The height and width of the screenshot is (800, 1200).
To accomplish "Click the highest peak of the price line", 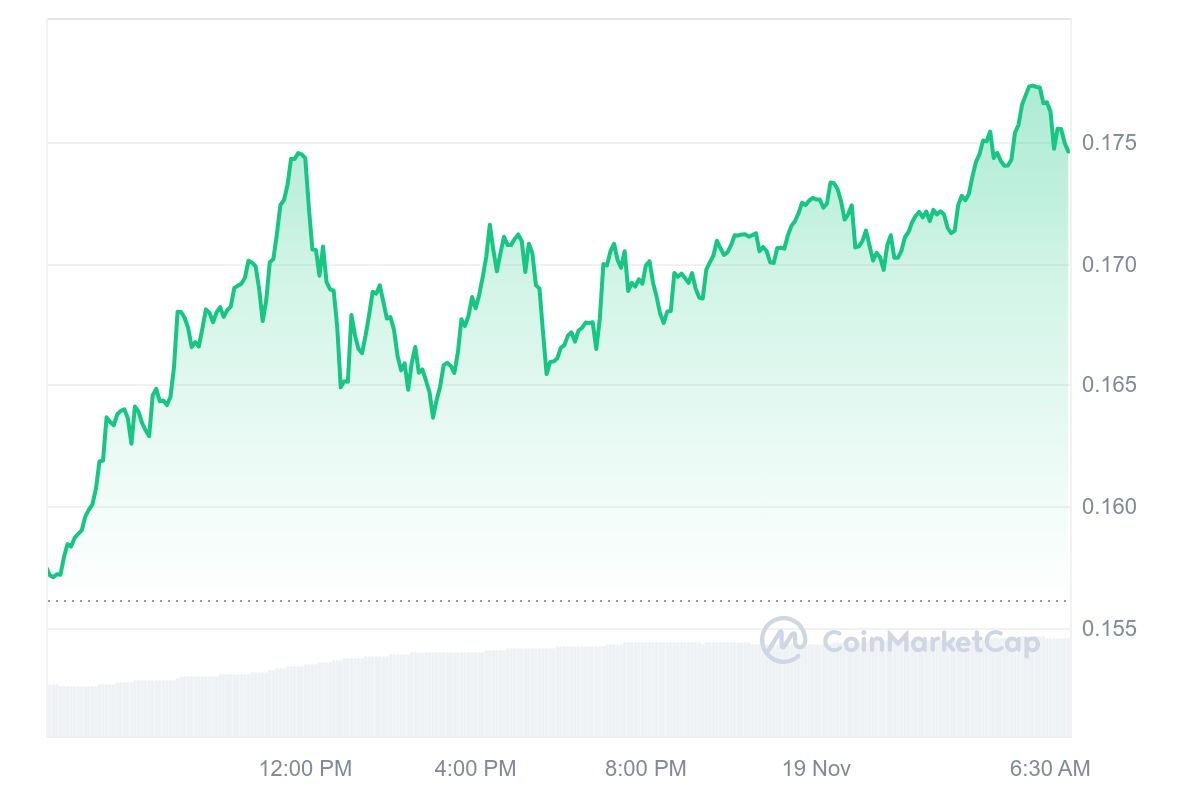I will (1031, 86).
